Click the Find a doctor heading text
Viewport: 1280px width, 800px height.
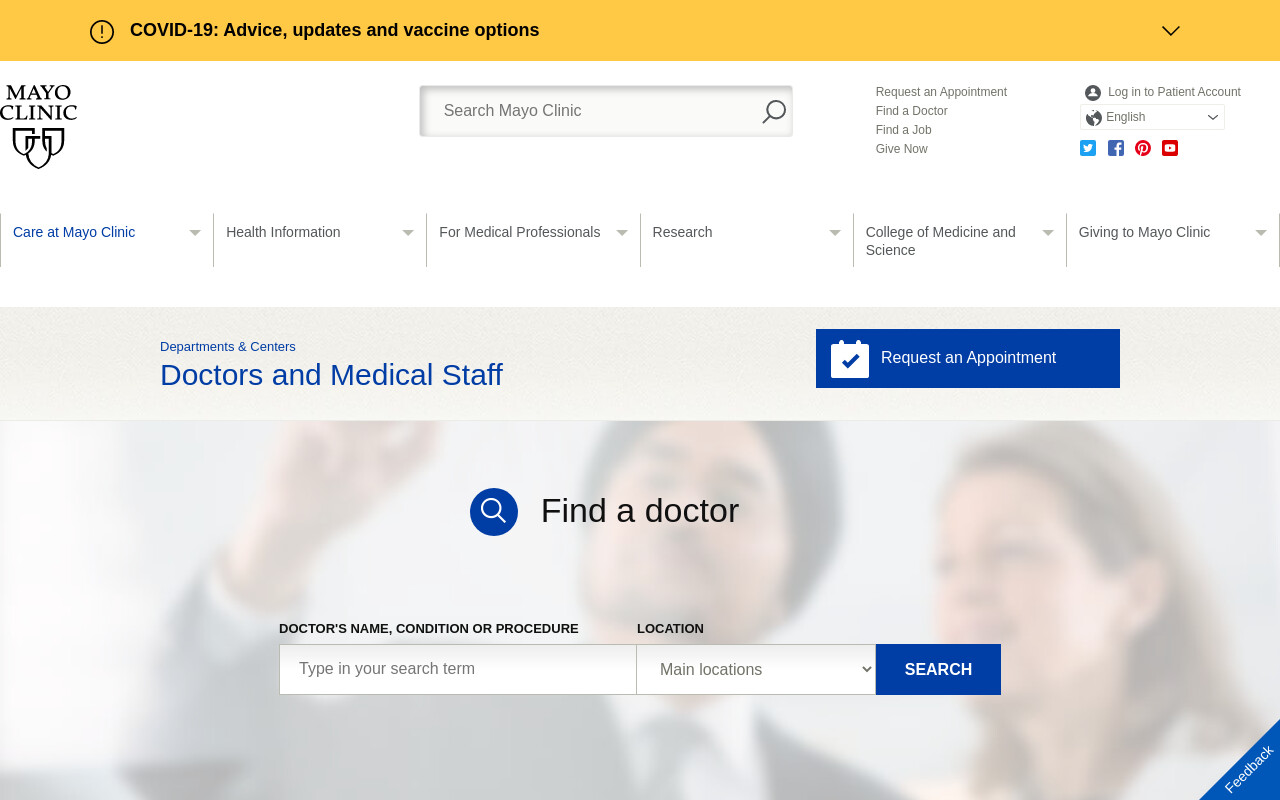click(640, 511)
